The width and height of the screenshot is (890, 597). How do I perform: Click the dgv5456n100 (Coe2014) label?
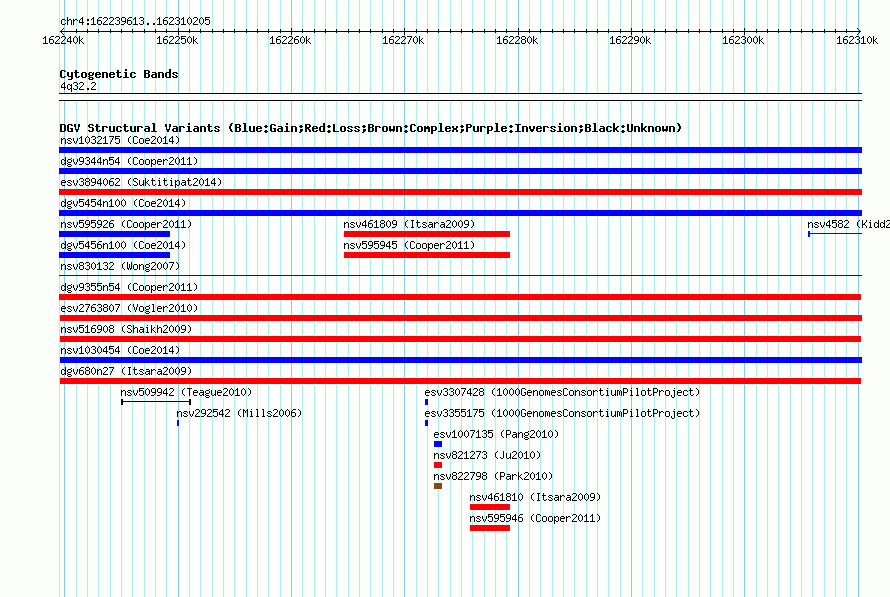pos(123,245)
